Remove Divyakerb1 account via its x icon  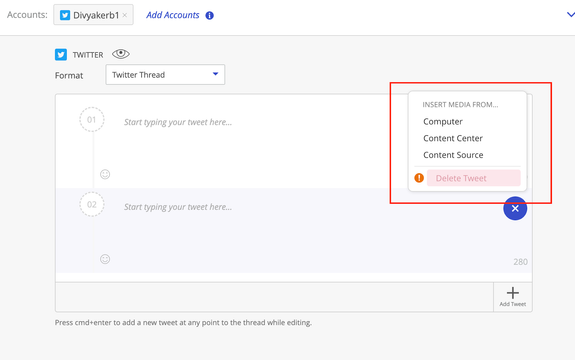coord(125,15)
